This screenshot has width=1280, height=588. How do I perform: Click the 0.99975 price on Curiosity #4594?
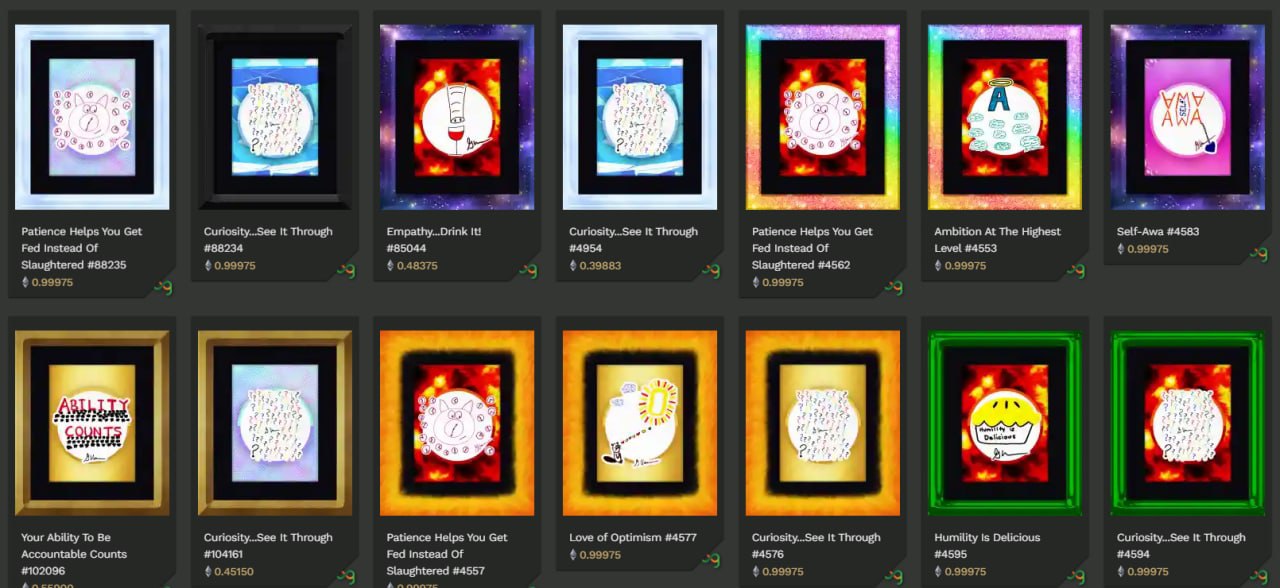(1146, 572)
